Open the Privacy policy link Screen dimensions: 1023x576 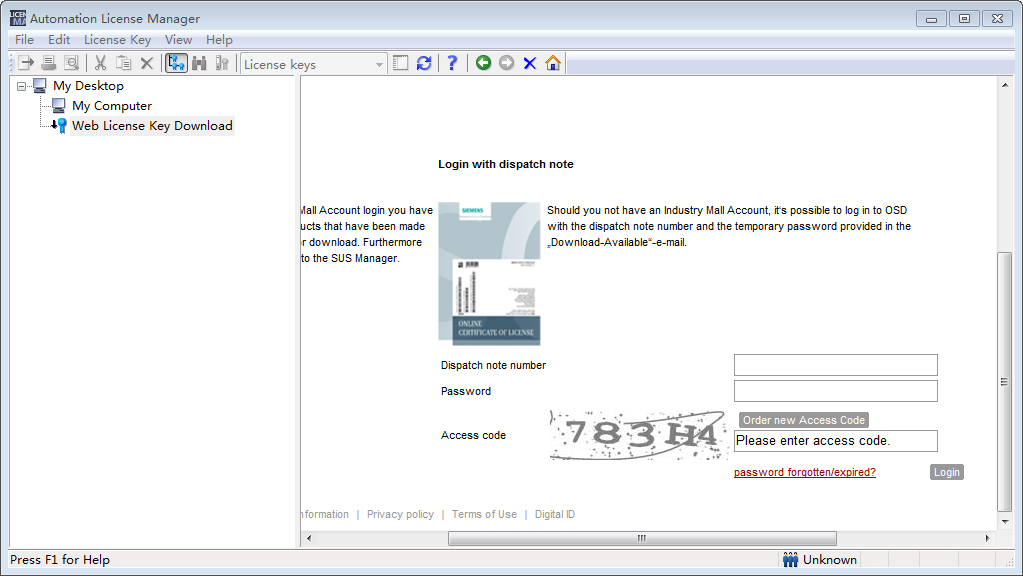click(400, 514)
